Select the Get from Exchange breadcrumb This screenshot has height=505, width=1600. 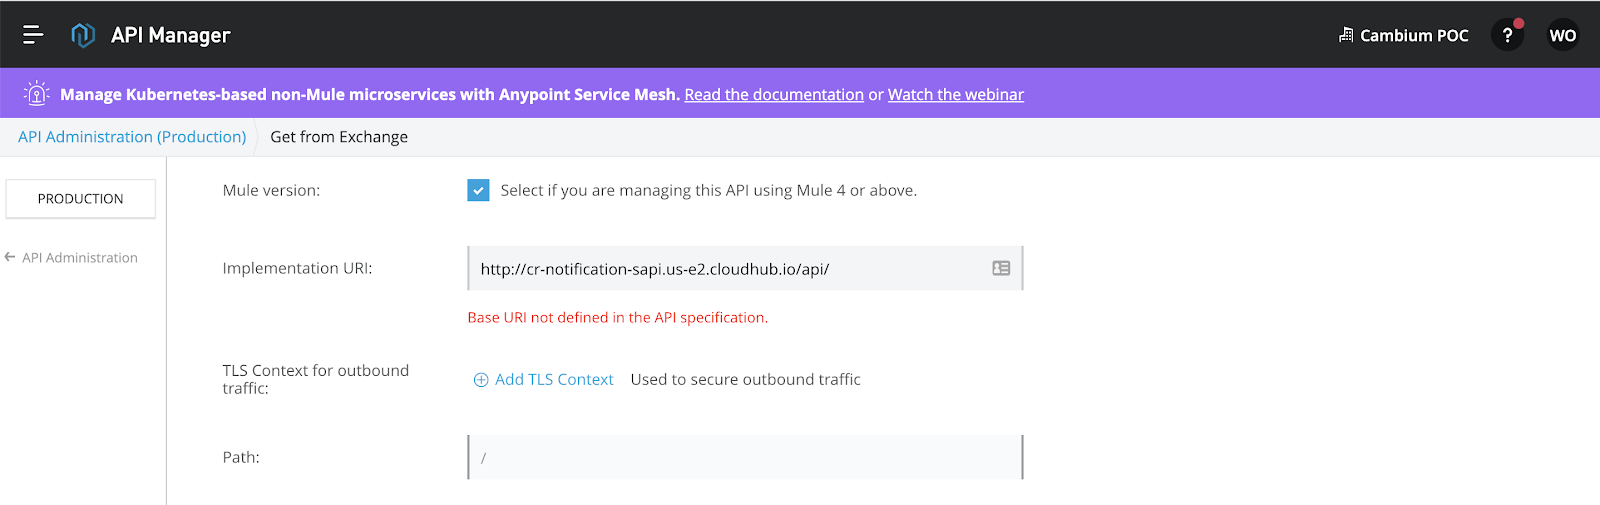(x=339, y=137)
